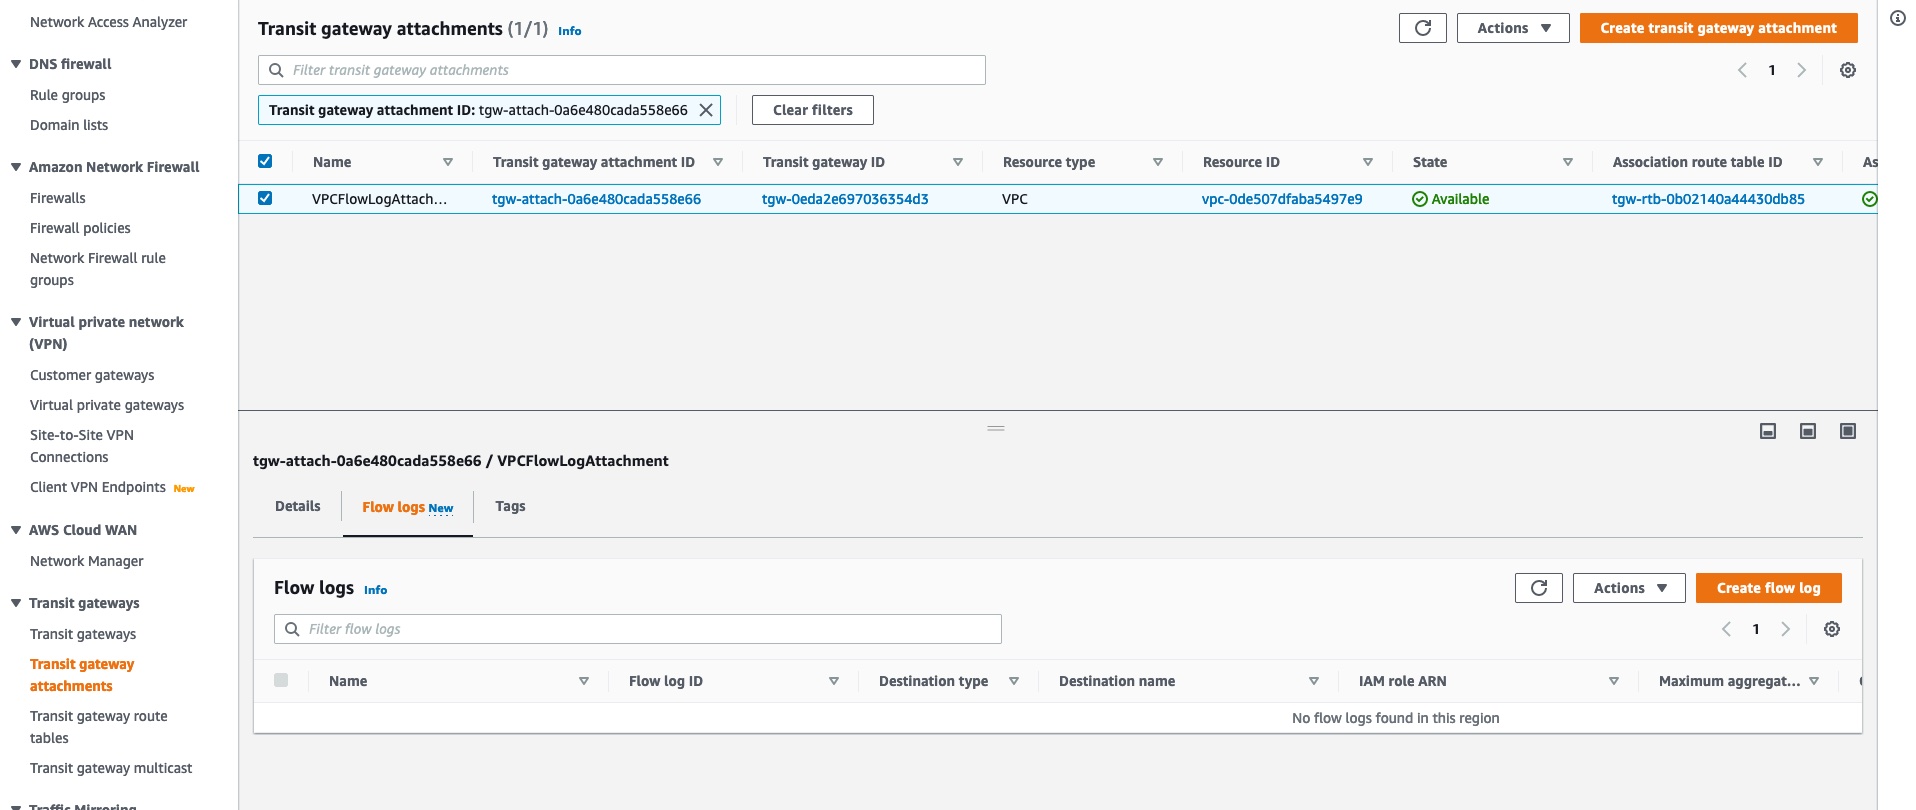Collapse the DNS firewall sidebar section
The height and width of the screenshot is (810, 1916).
(16, 64)
